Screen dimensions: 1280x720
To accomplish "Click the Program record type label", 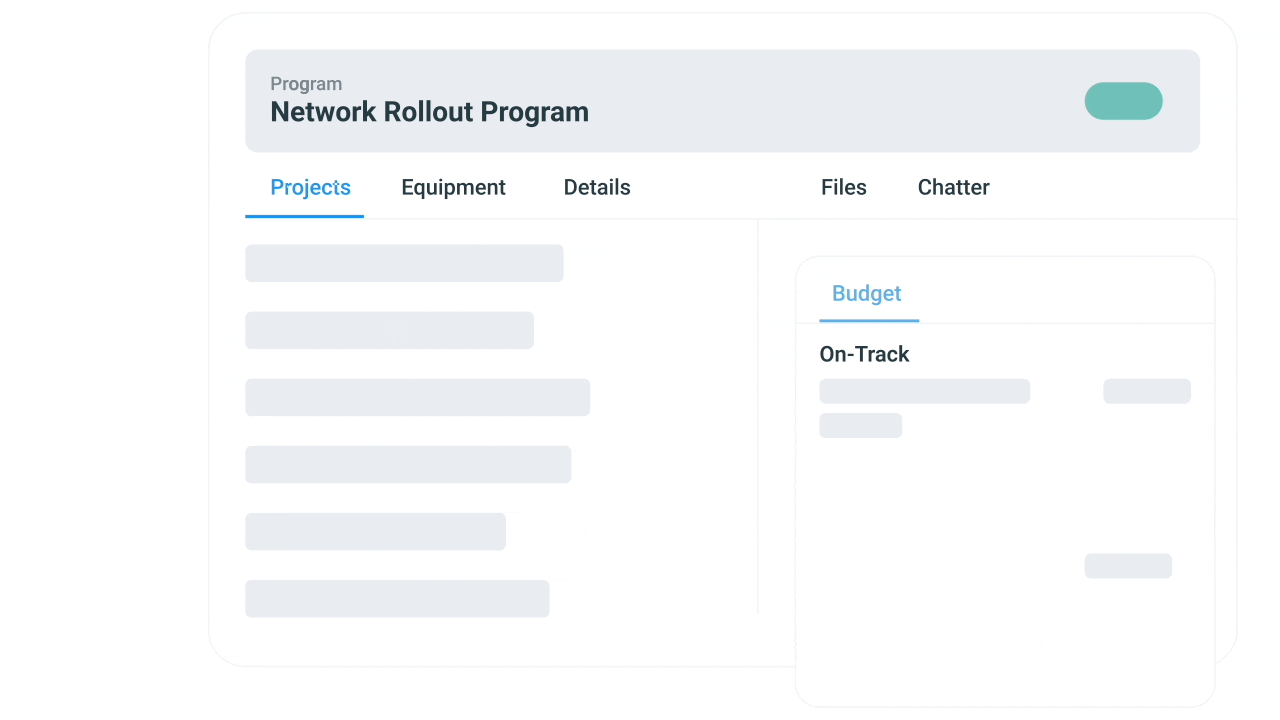I will coord(306,84).
